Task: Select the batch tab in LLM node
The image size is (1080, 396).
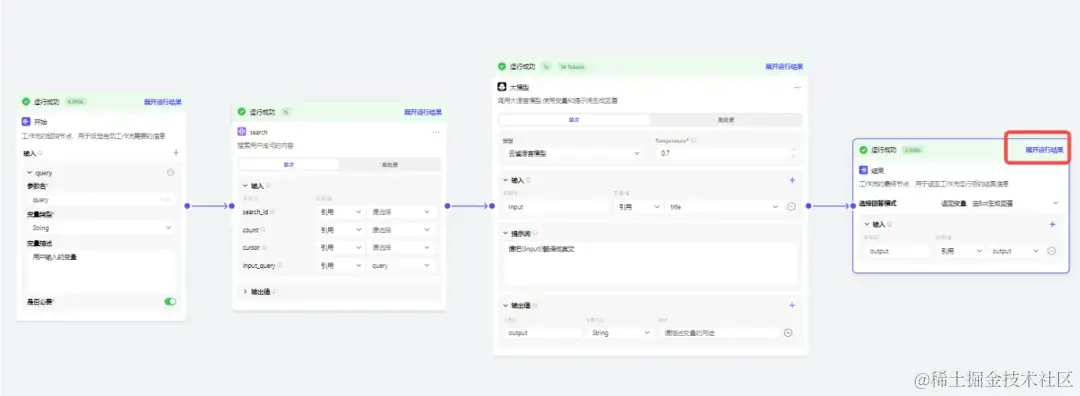Action: 725,120
